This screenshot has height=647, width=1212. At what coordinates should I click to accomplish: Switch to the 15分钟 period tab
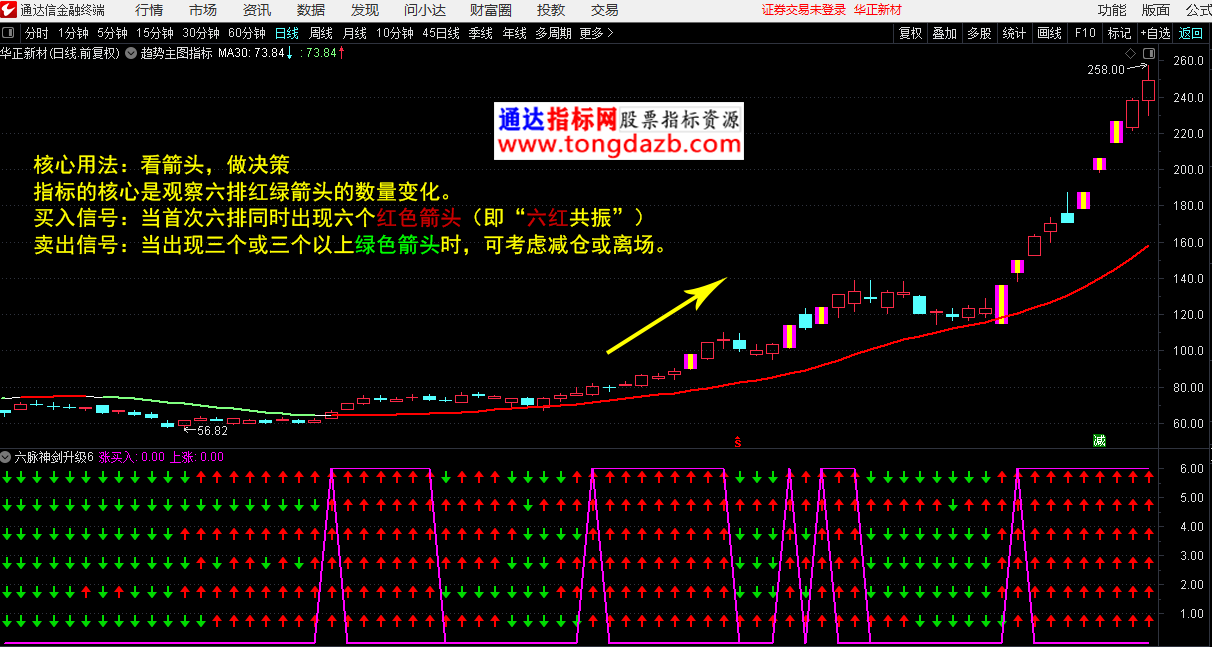click(155, 33)
